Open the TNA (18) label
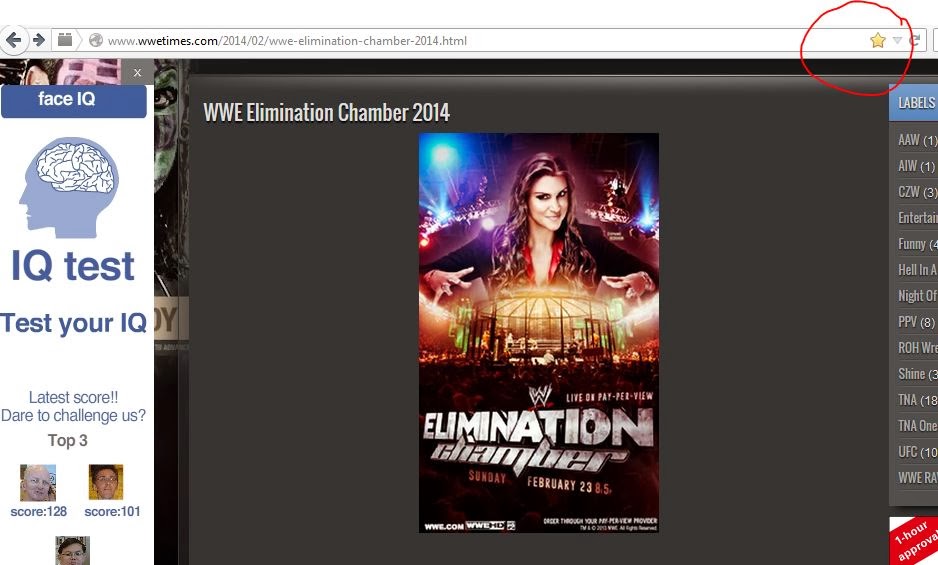This screenshot has height=565, width=938. pyautogui.click(x=917, y=400)
